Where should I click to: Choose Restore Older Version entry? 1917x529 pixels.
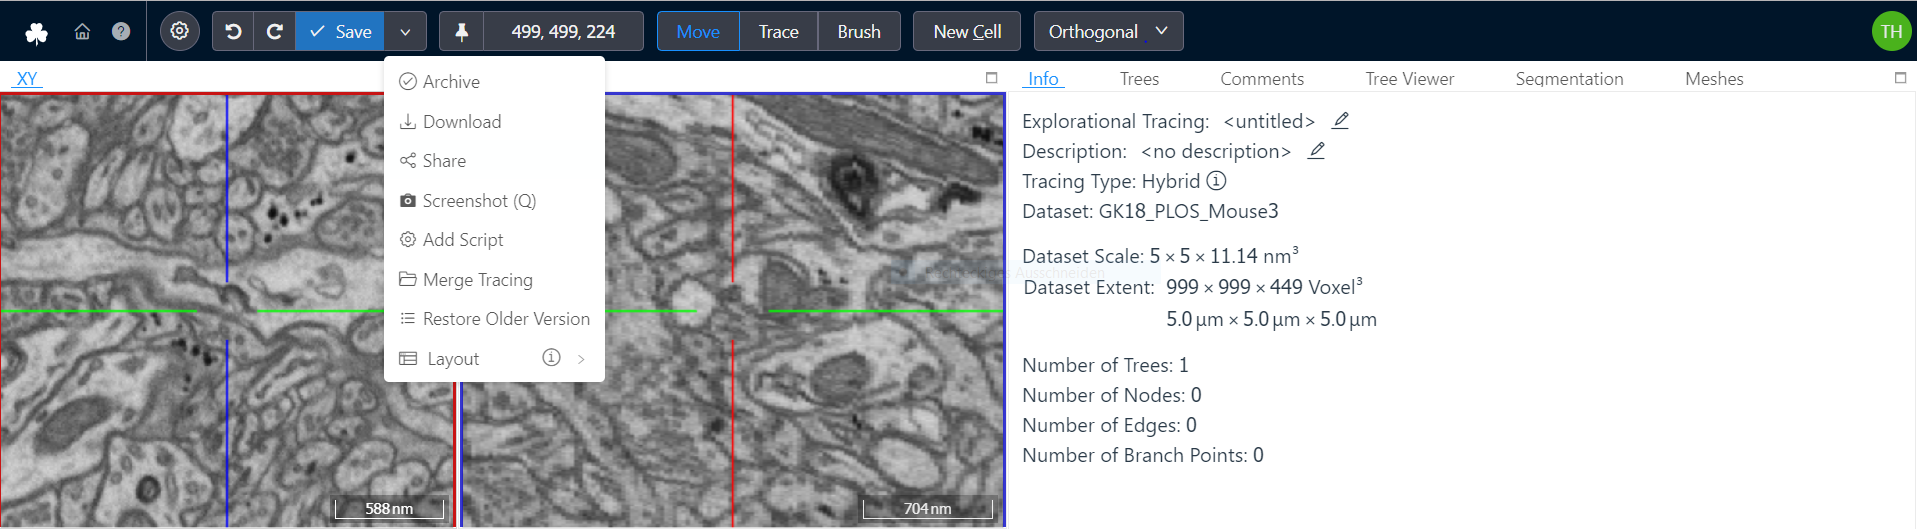[494, 319]
